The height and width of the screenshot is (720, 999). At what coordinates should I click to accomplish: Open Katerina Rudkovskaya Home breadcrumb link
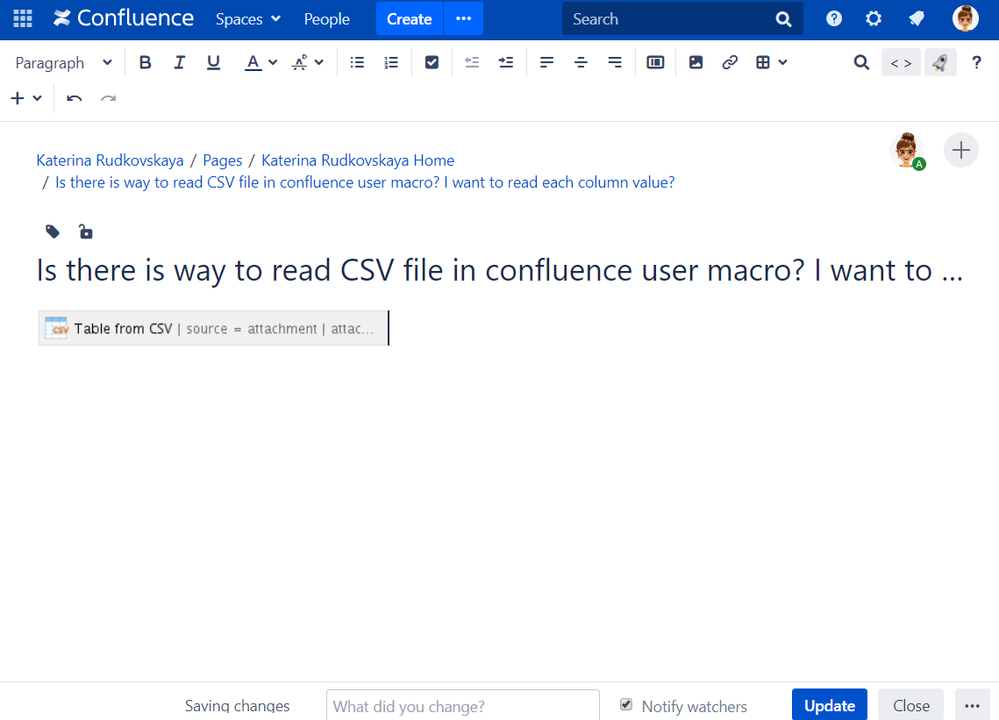pos(358,160)
